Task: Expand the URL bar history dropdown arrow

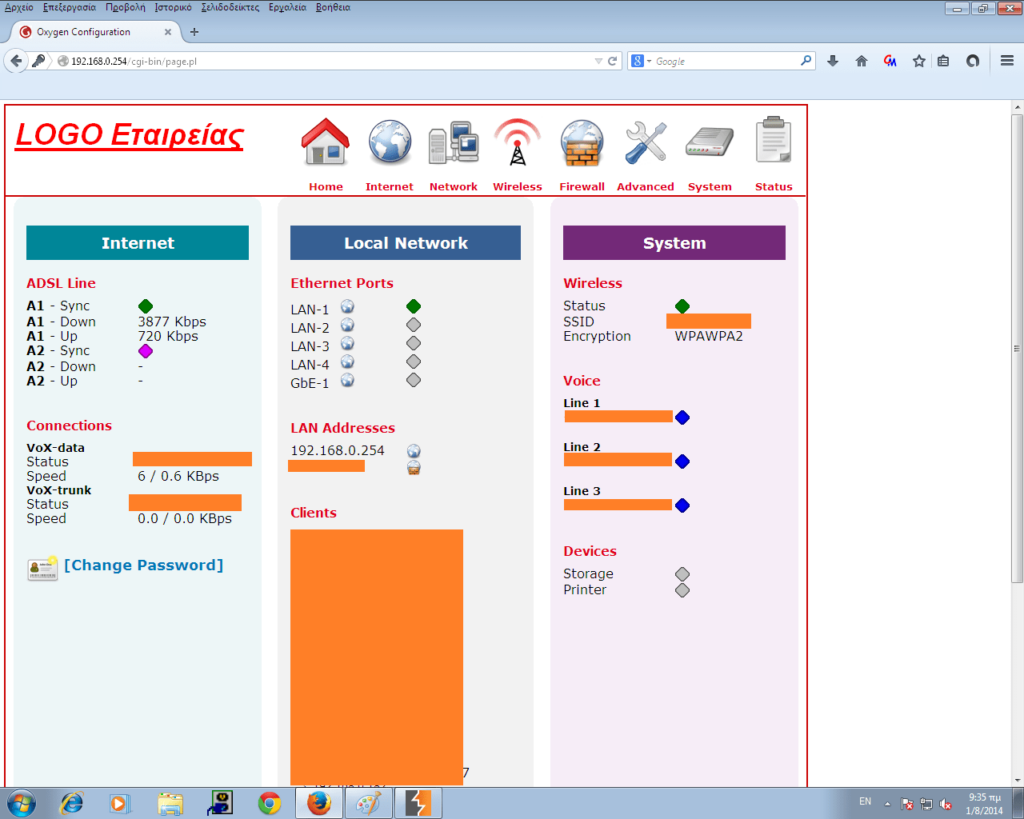Action: pos(598,61)
